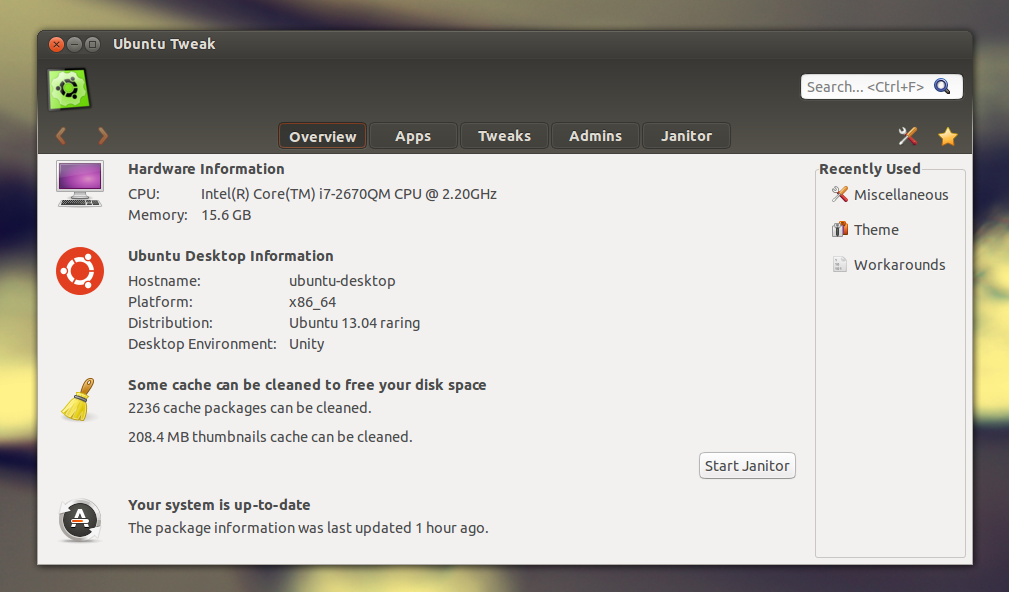Click the Your system is up-to-date heading
The width and height of the screenshot is (1009, 592).
(x=219, y=504)
